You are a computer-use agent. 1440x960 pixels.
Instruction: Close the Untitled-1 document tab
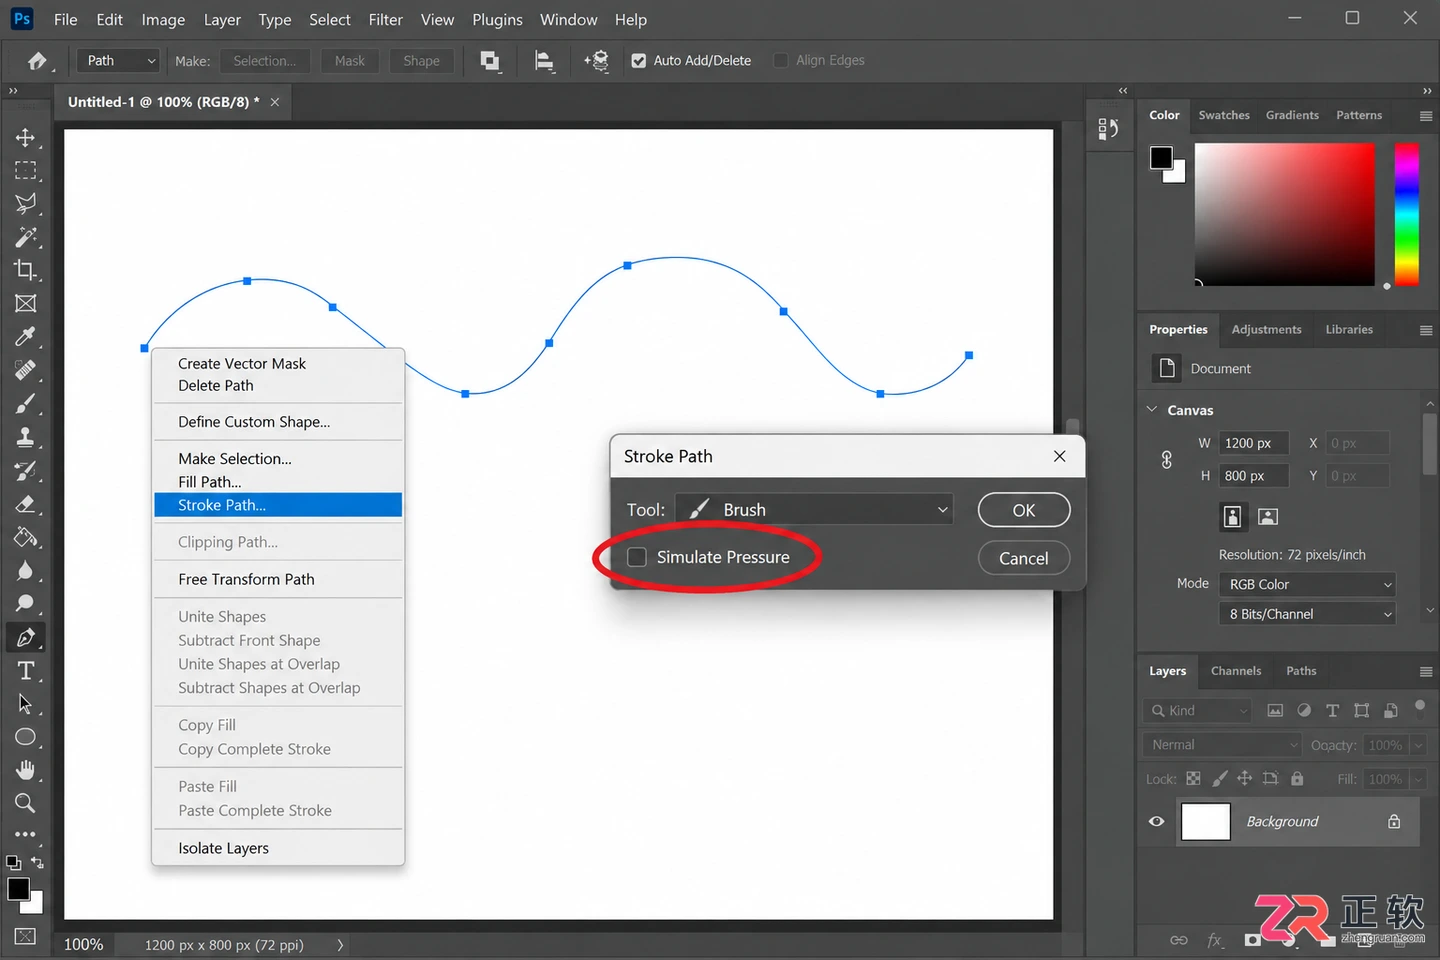[x=275, y=102]
